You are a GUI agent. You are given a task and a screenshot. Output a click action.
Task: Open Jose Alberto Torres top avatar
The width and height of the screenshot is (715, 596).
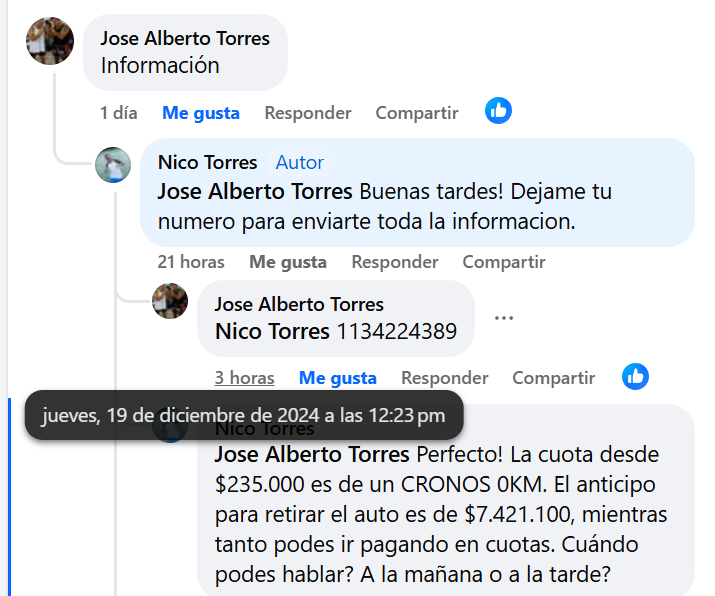(50, 41)
